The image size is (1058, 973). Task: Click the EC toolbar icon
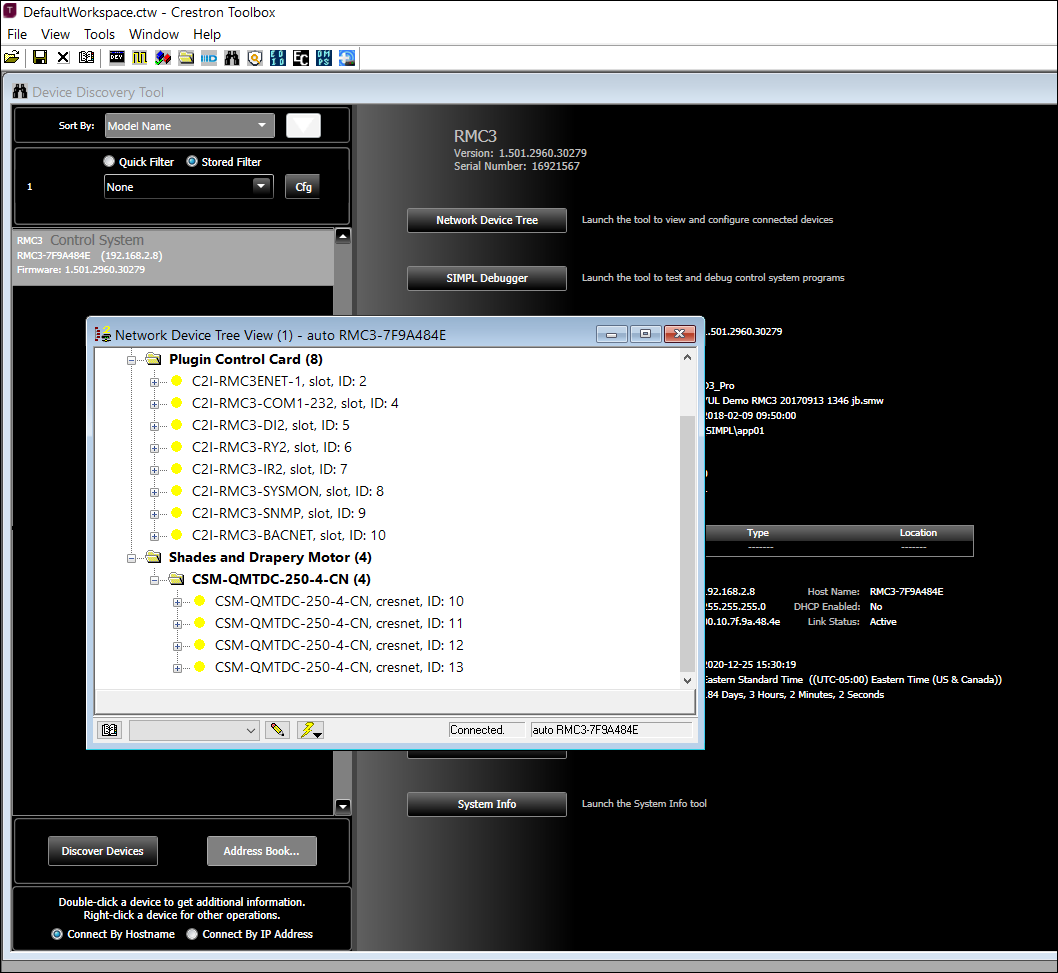[x=301, y=58]
